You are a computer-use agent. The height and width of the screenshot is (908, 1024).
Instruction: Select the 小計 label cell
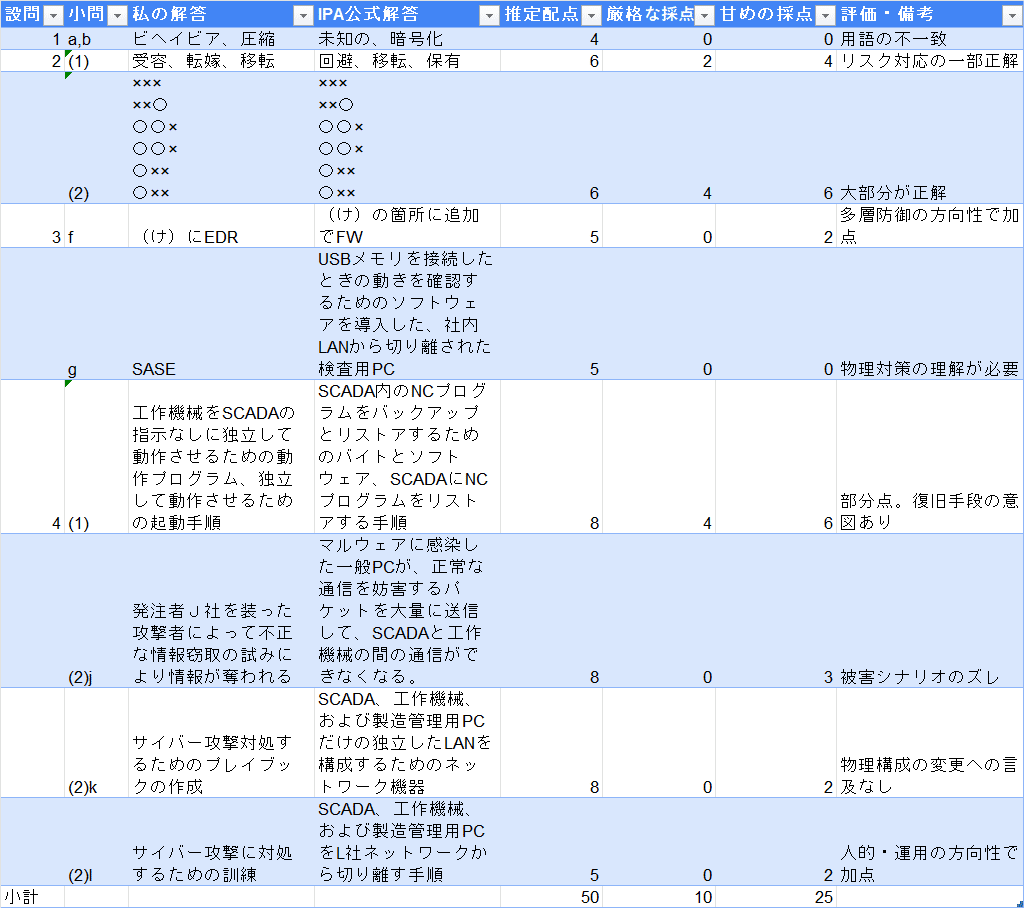coord(20,897)
